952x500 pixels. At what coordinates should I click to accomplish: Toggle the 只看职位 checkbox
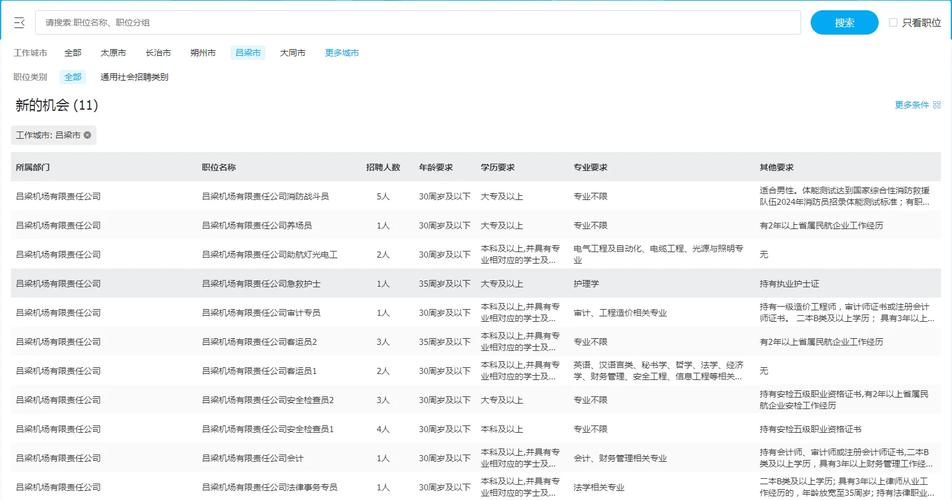[893, 22]
